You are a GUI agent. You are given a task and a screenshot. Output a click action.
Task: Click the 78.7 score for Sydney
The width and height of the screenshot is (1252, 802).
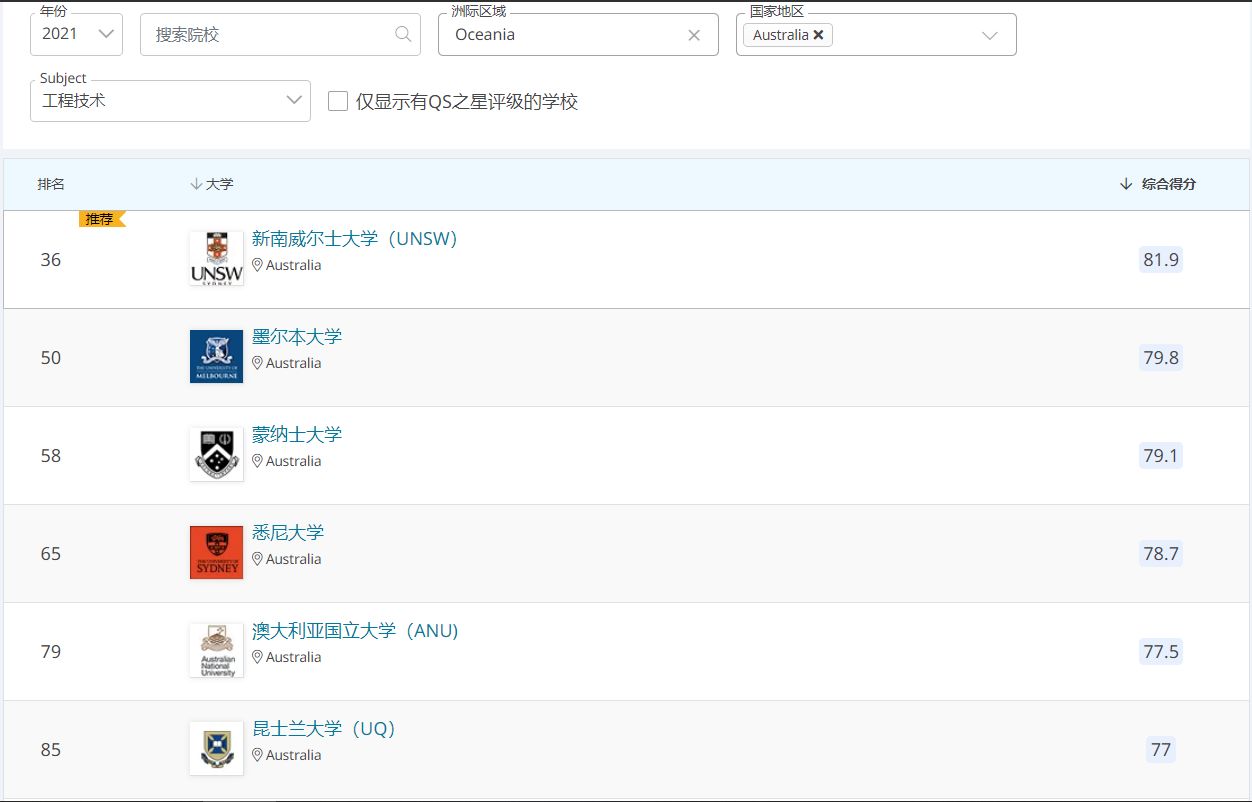click(x=1161, y=554)
